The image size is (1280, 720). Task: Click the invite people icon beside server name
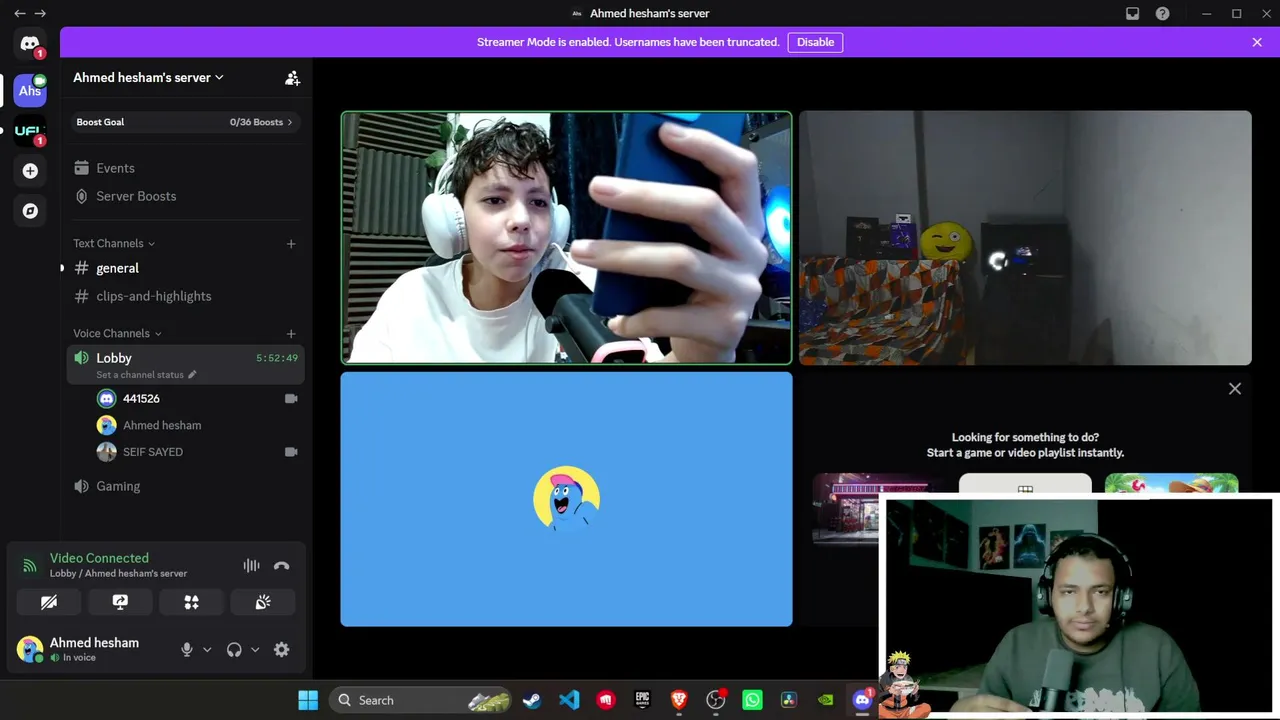click(x=292, y=78)
